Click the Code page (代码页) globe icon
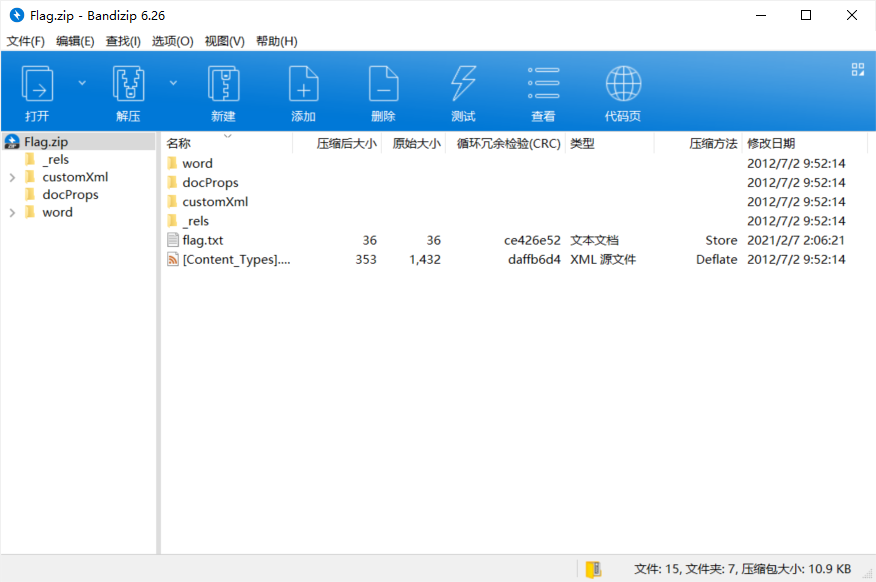The width and height of the screenshot is (876, 582). tap(623, 85)
